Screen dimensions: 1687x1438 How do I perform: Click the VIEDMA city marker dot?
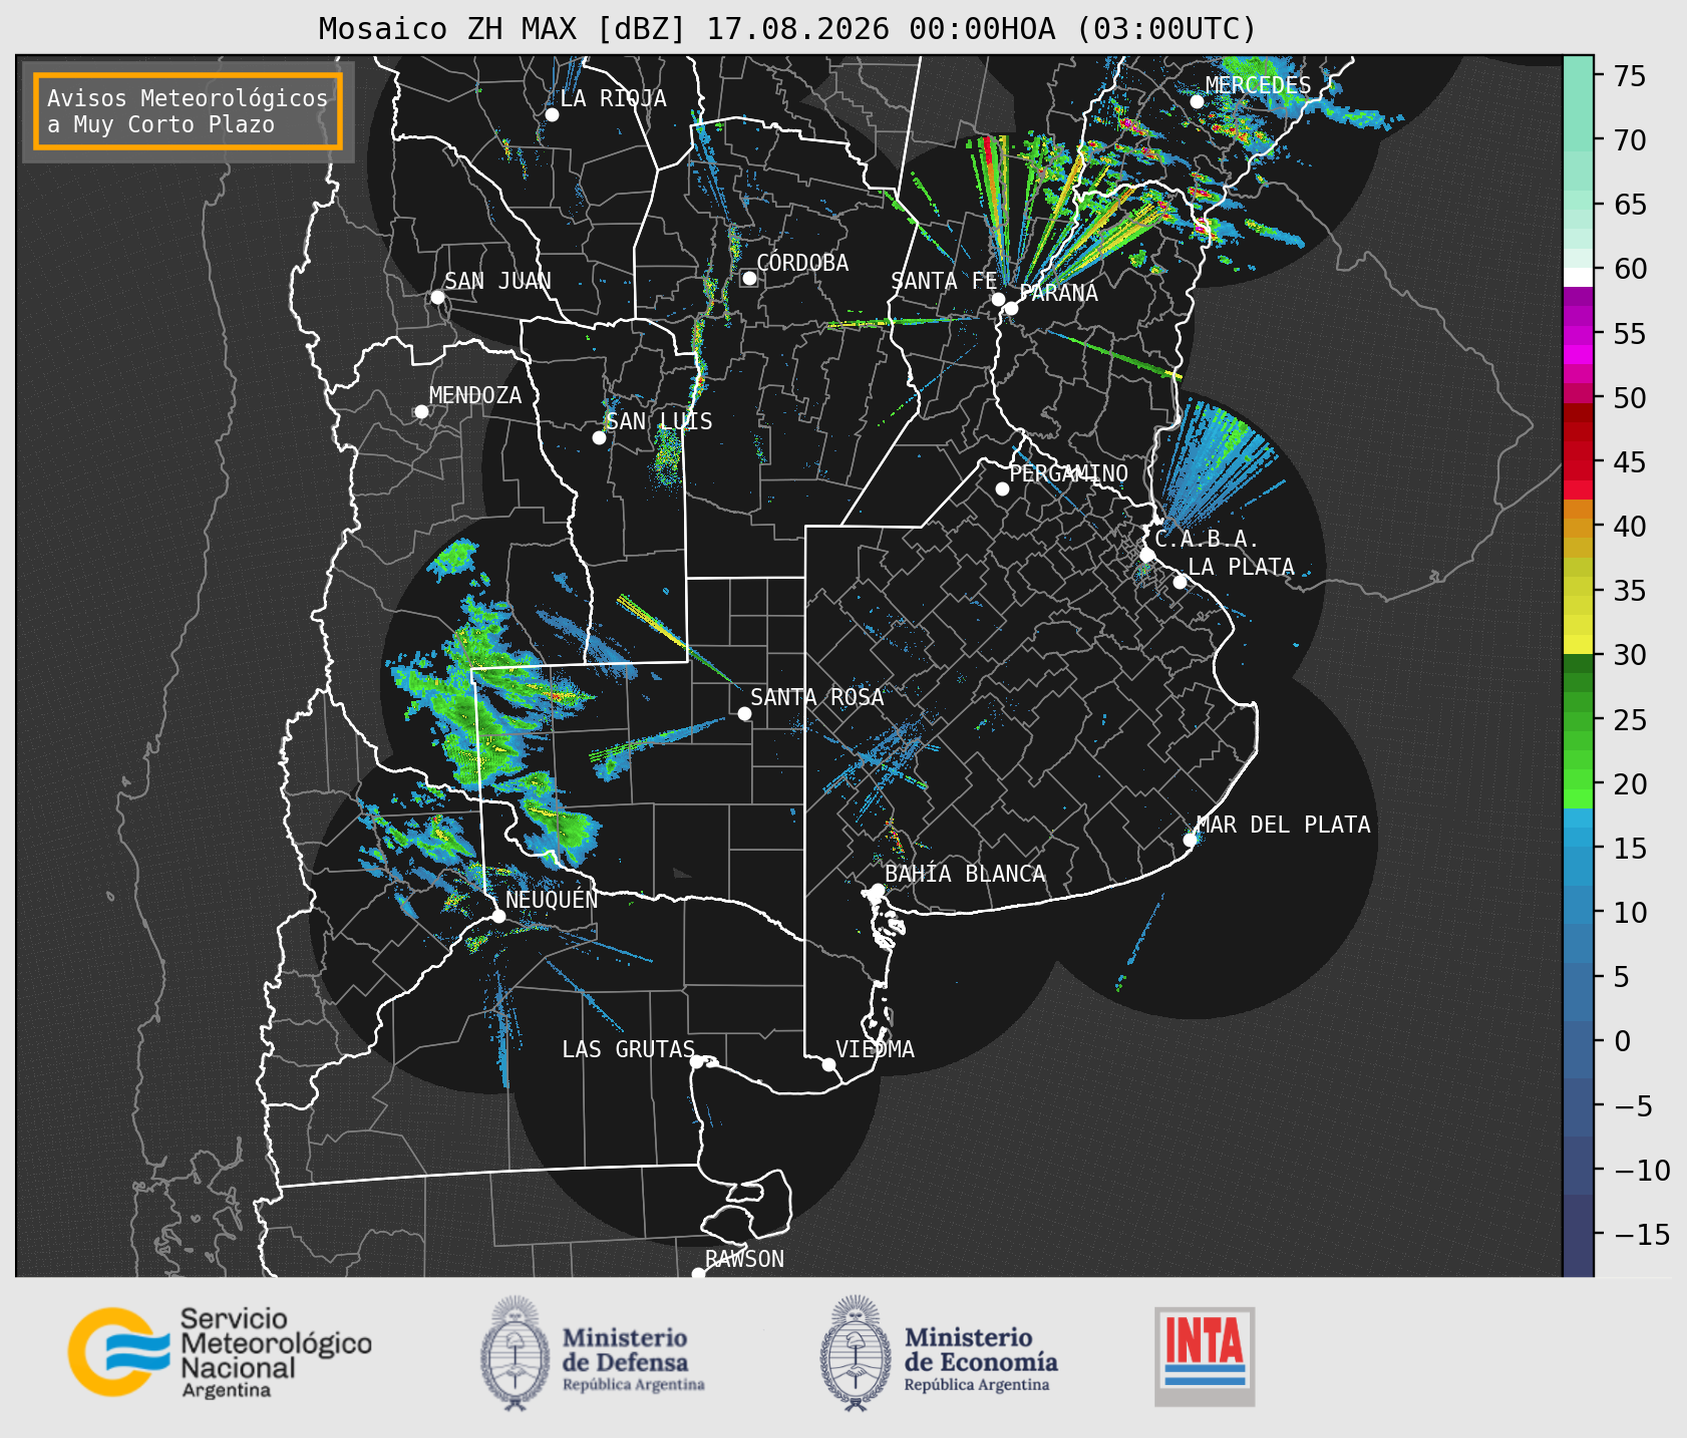pos(828,1064)
